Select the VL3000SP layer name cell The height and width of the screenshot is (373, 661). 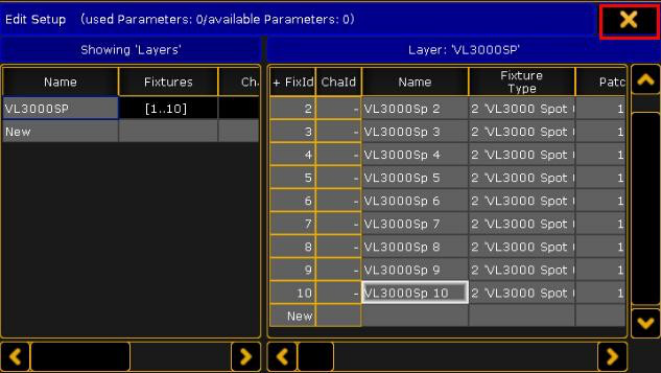click(x=60, y=108)
